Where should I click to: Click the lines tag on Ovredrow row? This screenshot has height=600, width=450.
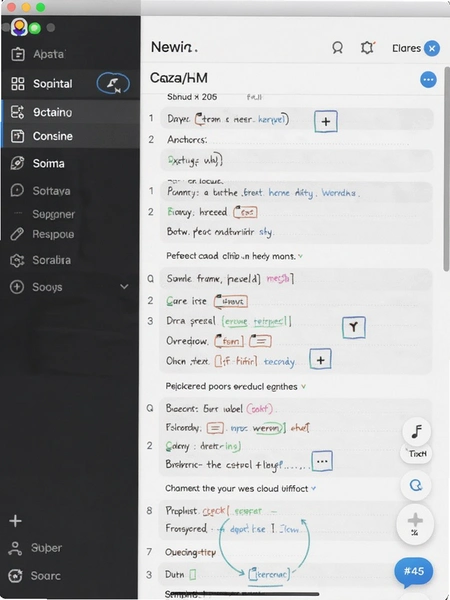point(260,341)
